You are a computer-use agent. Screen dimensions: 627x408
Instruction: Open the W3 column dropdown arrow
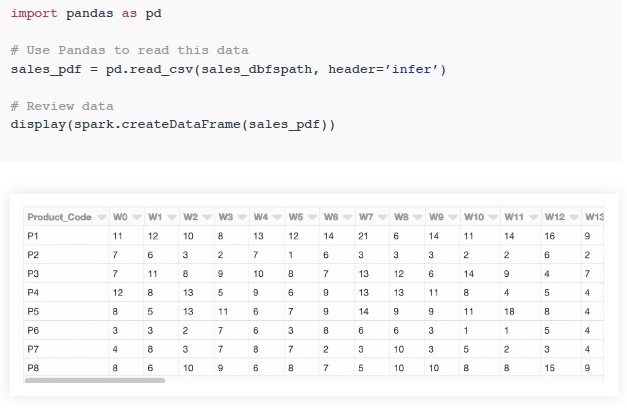[242, 217]
